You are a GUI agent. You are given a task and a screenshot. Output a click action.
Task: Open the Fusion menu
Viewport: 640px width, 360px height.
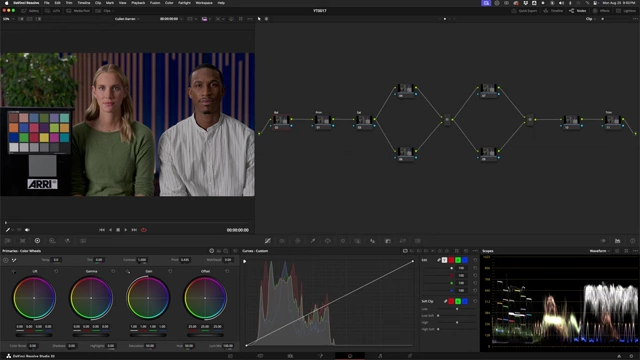tap(155, 3)
